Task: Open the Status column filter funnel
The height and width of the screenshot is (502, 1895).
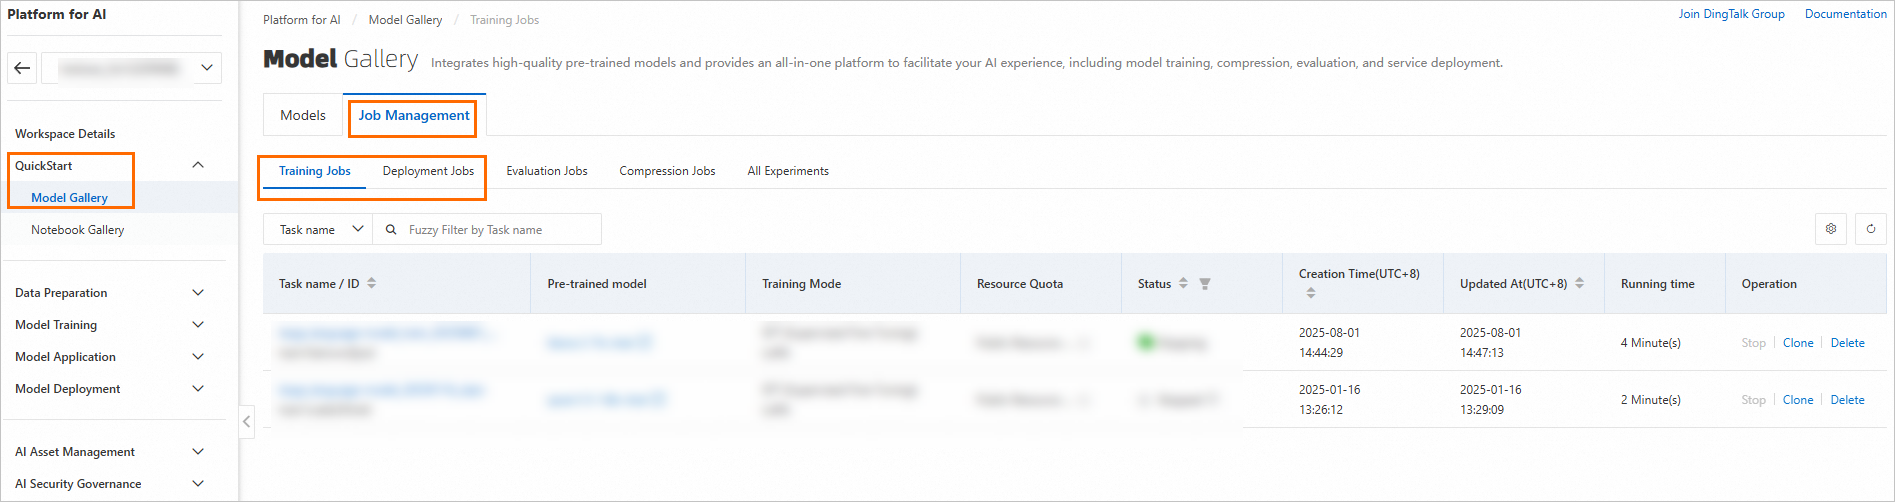Action: pyautogui.click(x=1205, y=284)
